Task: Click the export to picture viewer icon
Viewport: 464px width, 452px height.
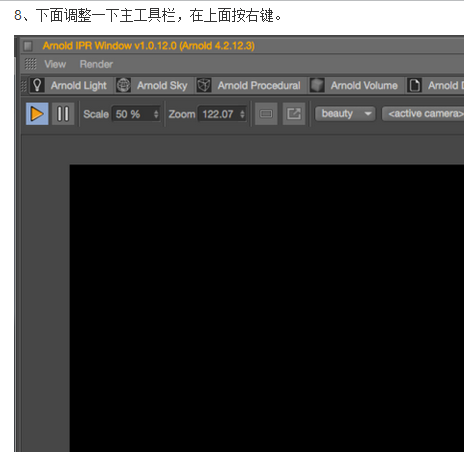Action: click(x=294, y=114)
